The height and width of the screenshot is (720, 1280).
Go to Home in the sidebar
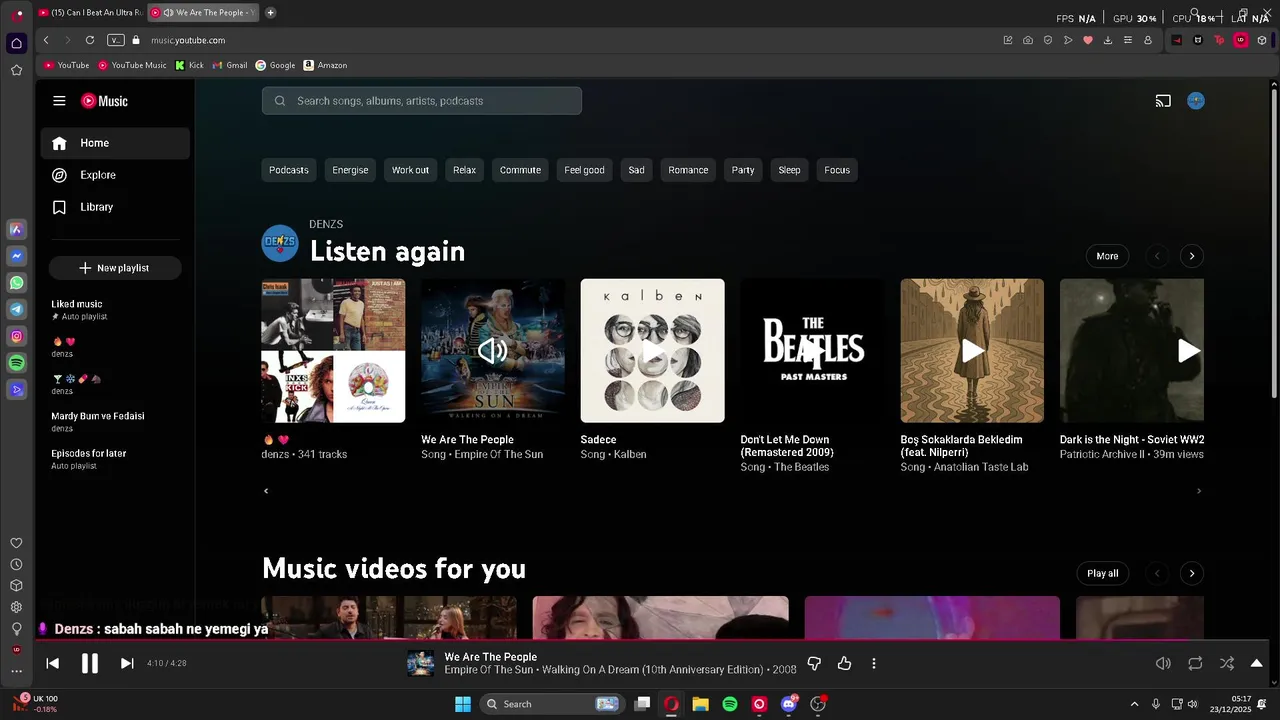(x=115, y=143)
